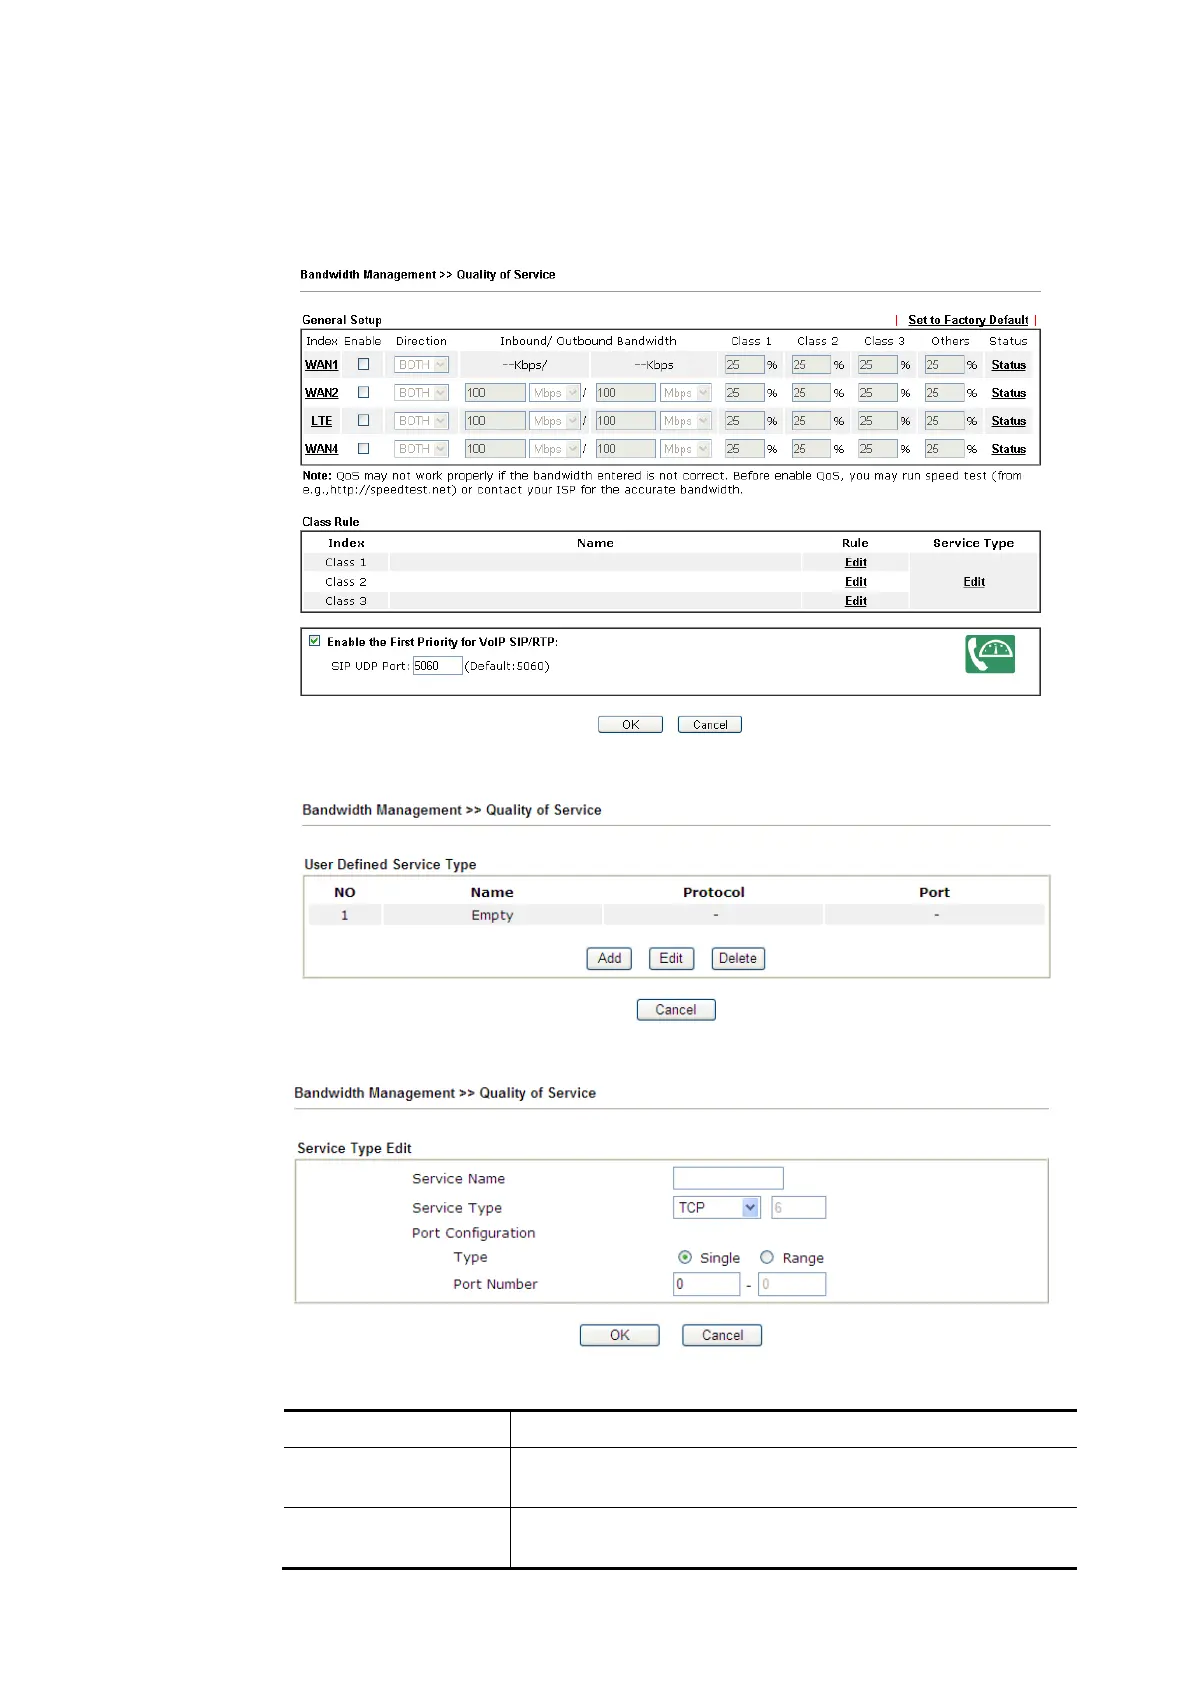This screenshot has width=1190, height=1684.
Task: Click the Service Name input field
Action: 728,1178
